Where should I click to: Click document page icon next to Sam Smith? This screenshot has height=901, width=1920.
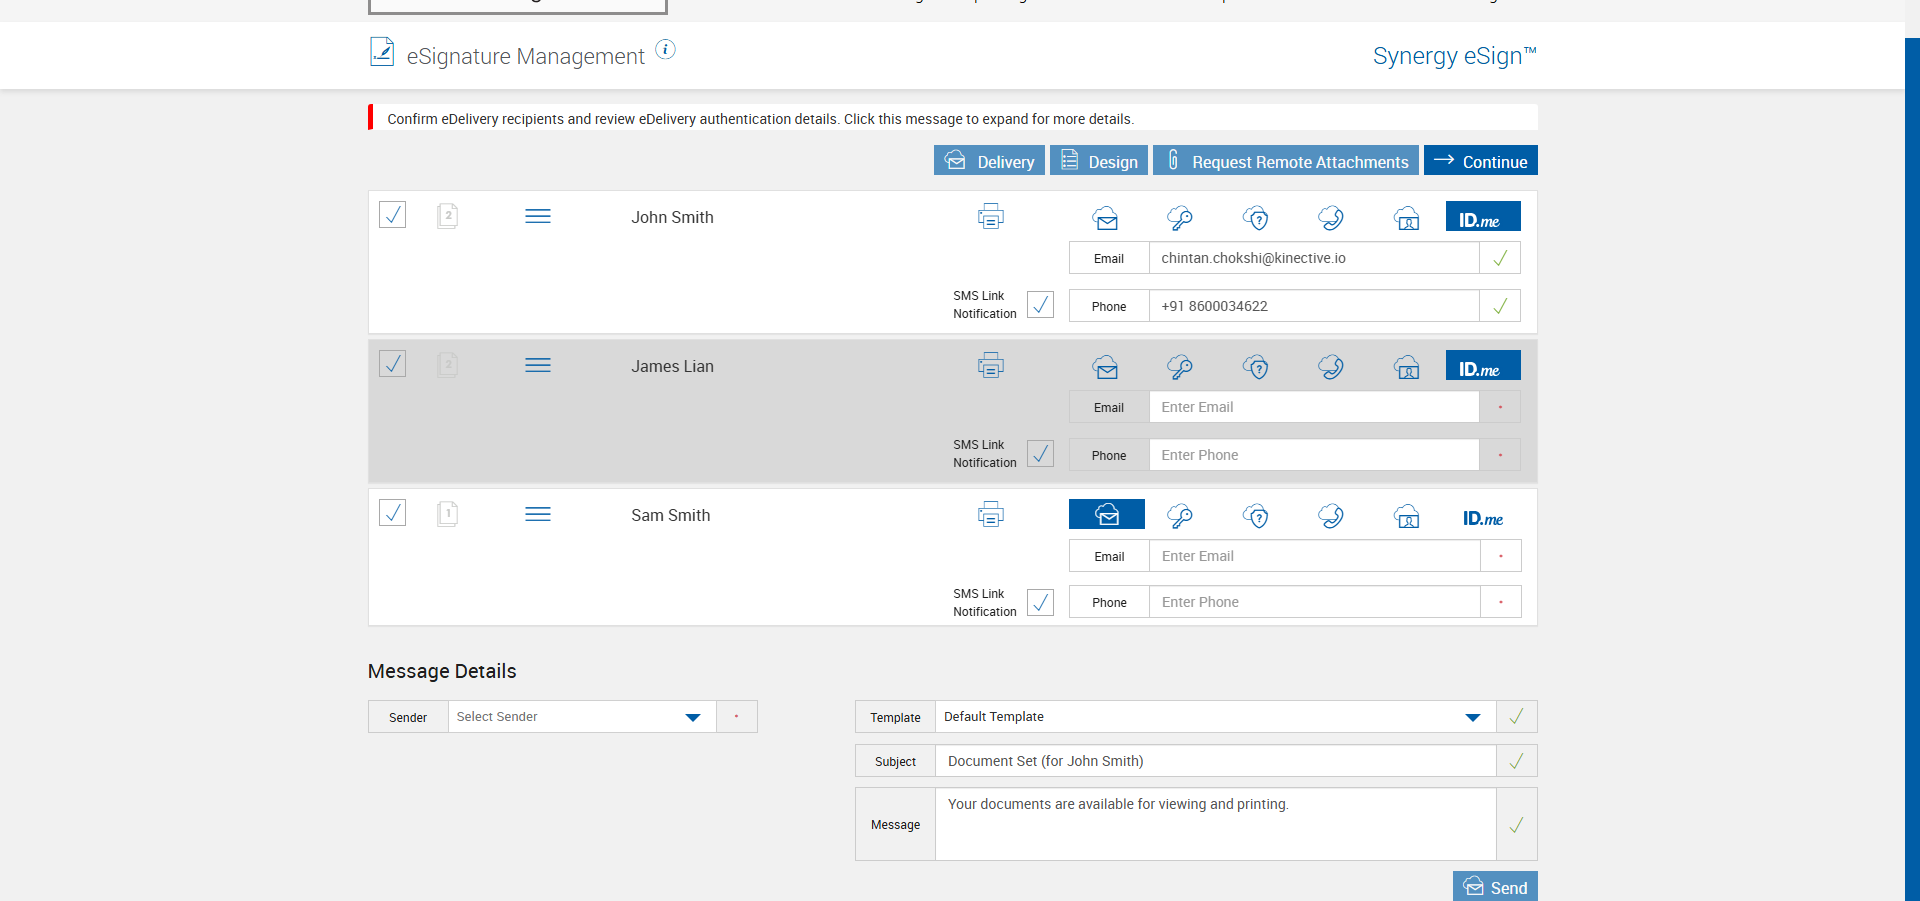(447, 514)
